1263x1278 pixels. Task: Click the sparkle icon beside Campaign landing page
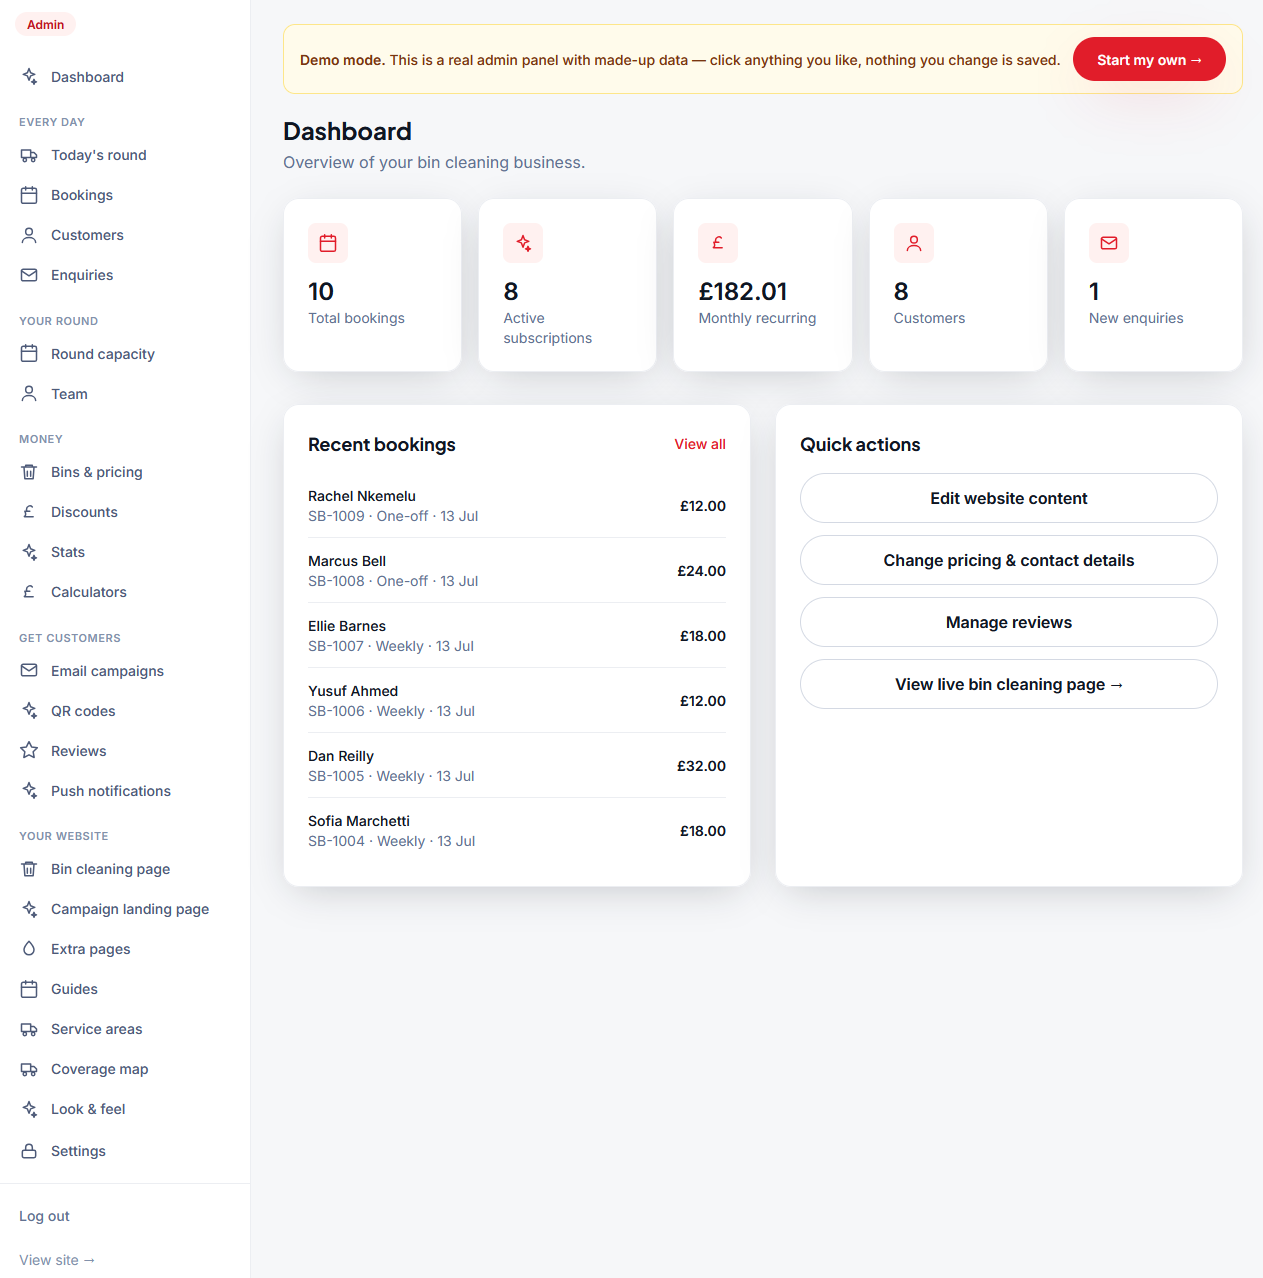tap(29, 909)
